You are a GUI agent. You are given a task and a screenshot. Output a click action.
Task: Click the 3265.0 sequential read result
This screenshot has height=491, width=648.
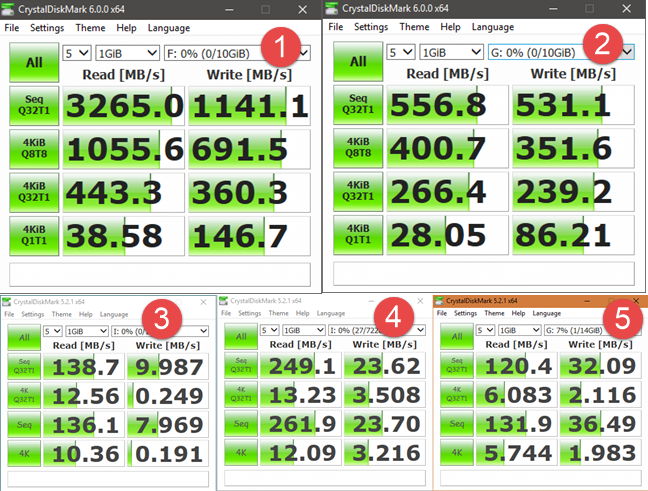point(124,106)
